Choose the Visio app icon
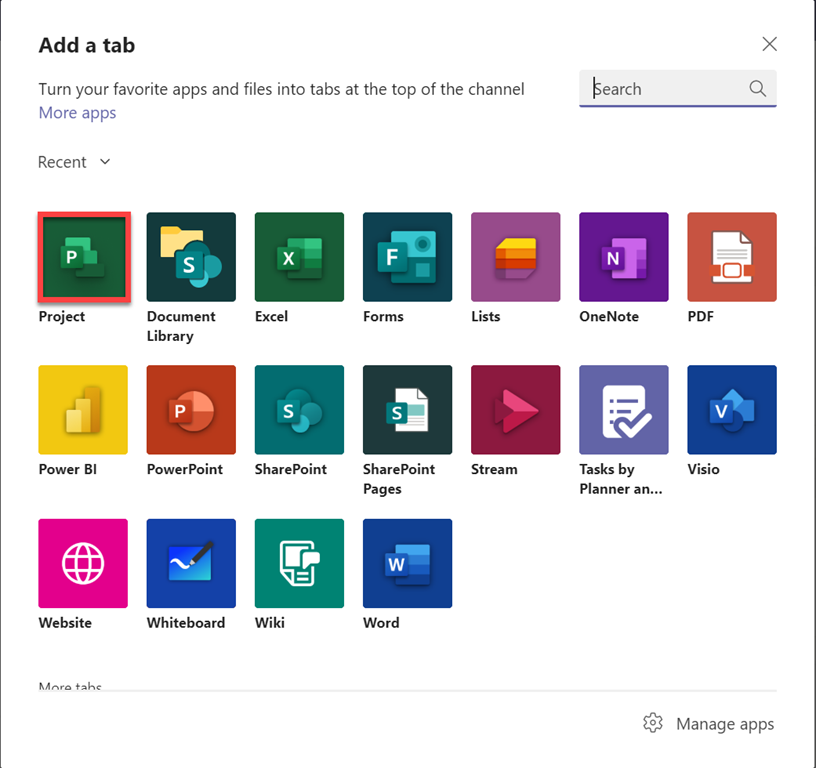Viewport: 816px width, 768px height. 731,410
